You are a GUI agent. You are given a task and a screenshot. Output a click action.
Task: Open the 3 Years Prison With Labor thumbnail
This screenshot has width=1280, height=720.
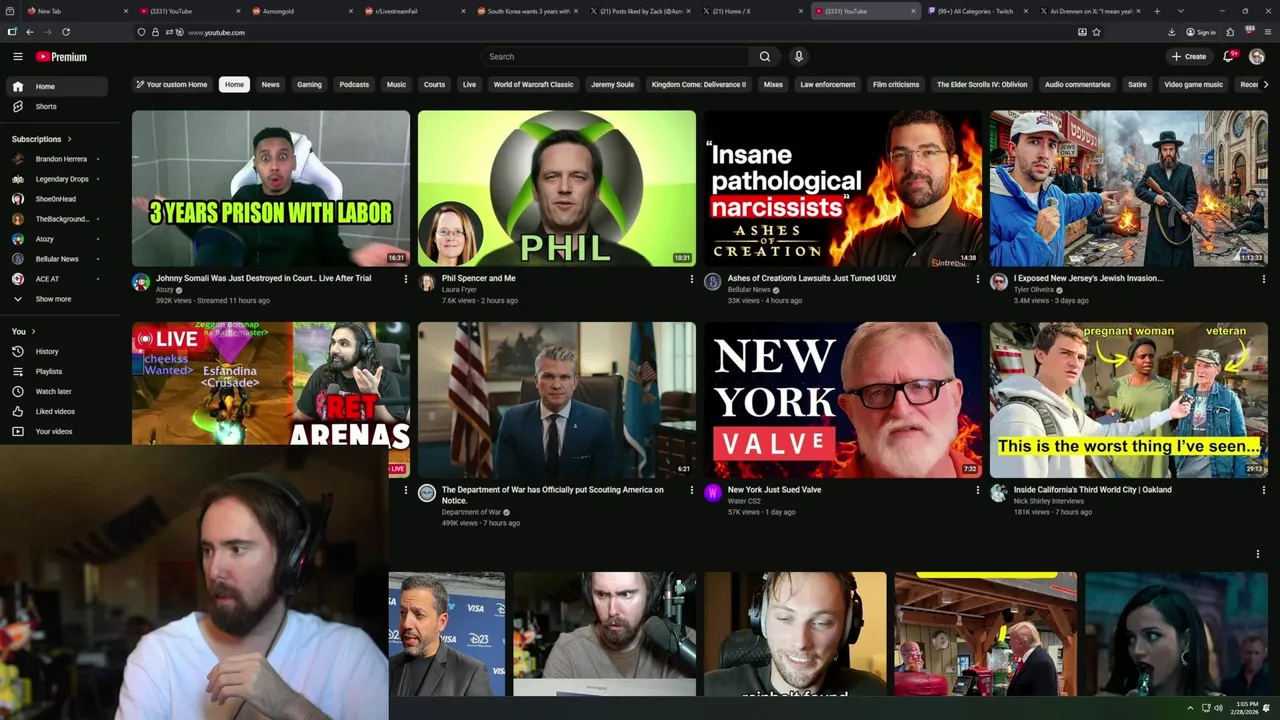click(x=271, y=188)
